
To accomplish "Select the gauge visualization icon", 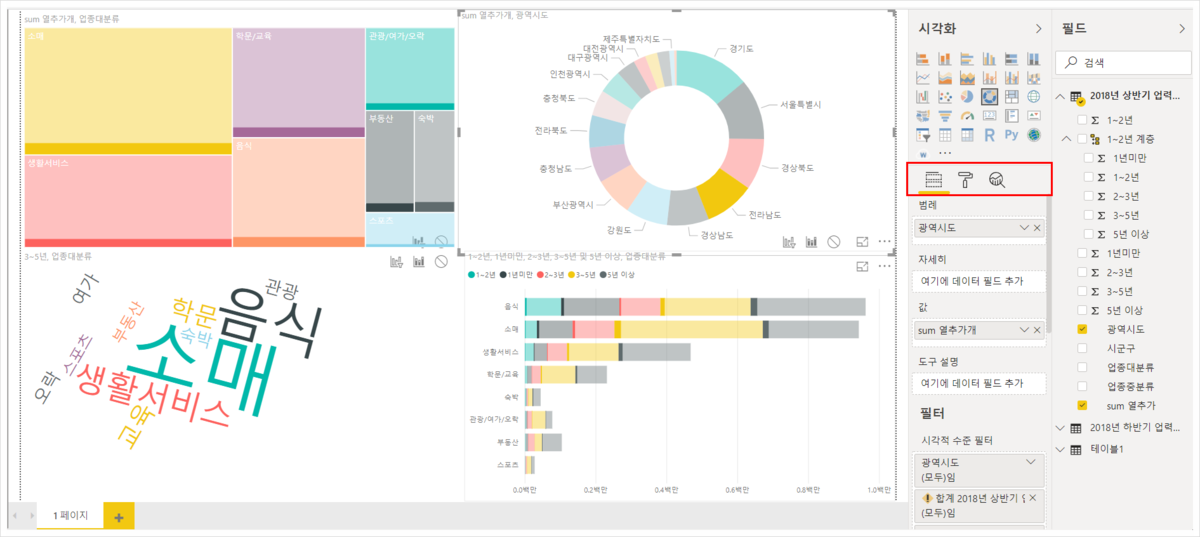I will (967, 115).
